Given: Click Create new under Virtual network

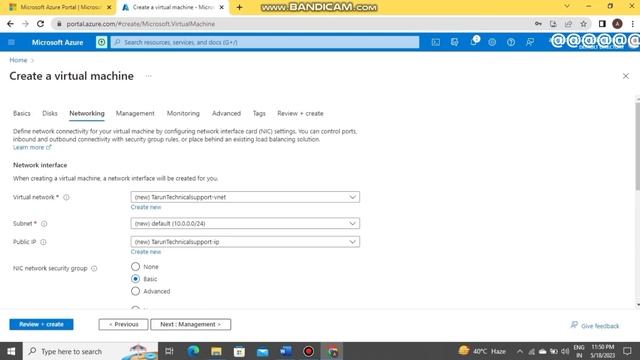Looking at the screenshot, I should [146, 207].
